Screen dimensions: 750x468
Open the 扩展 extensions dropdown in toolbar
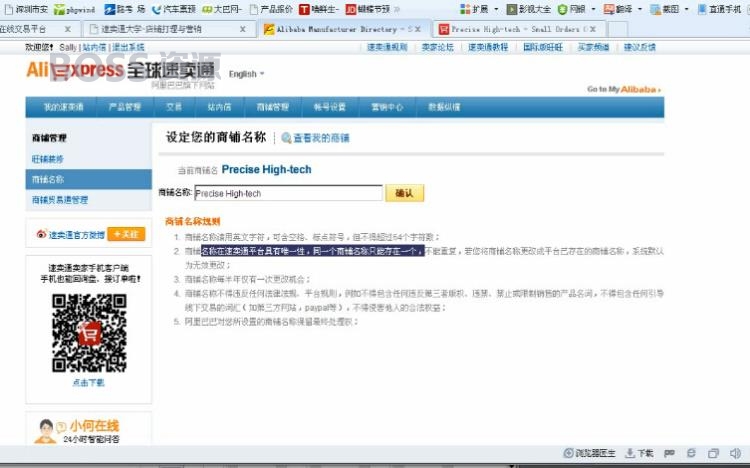point(479,9)
